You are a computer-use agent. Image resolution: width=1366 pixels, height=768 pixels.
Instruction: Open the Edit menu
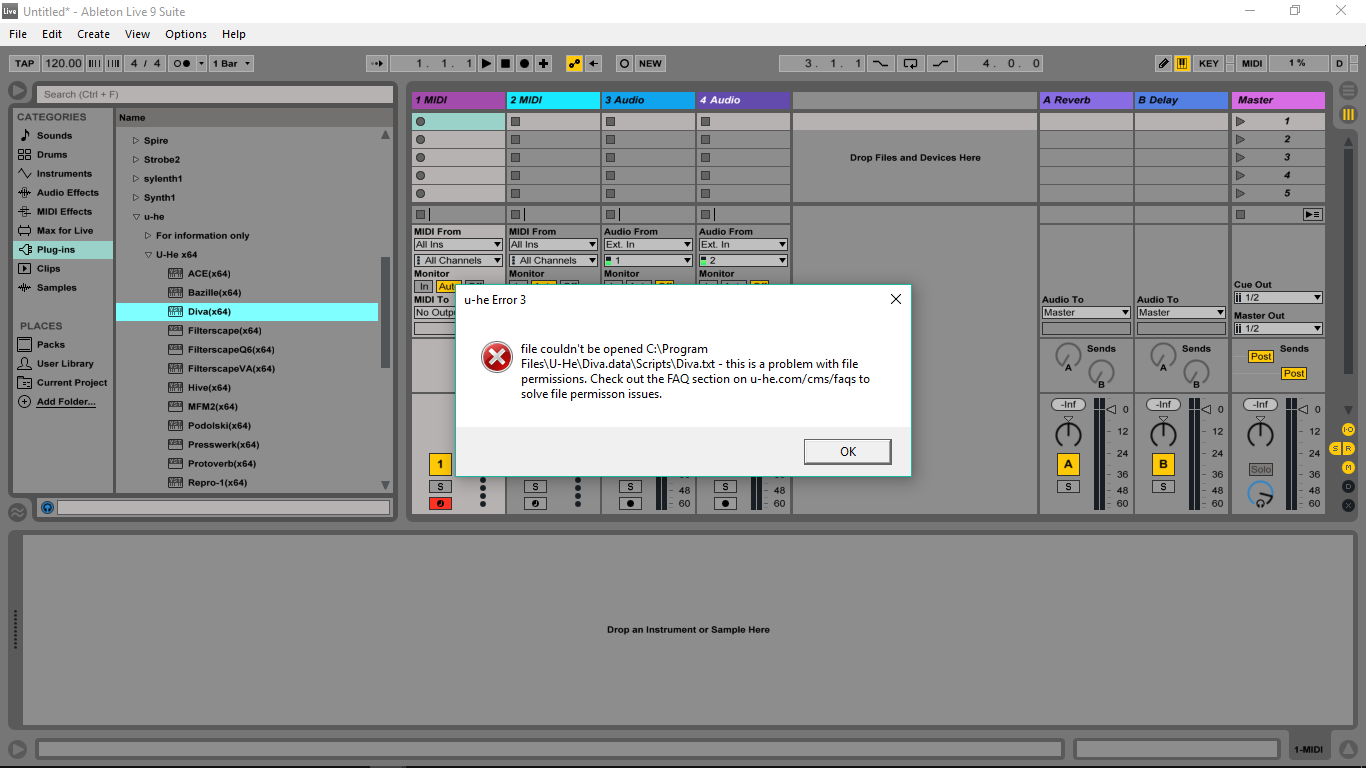point(52,34)
